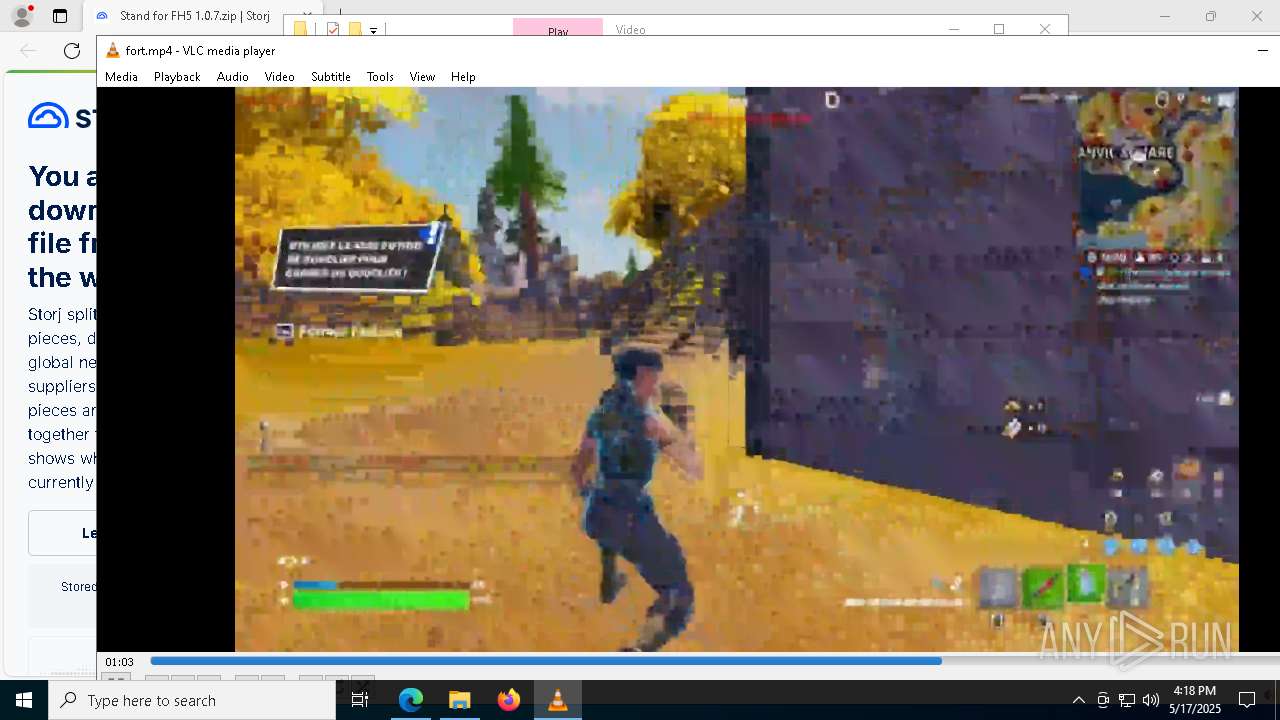This screenshot has height=720, width=1280.
Task: Click the Meet Now camera tray icon
Action: [x=1102, y=700]
